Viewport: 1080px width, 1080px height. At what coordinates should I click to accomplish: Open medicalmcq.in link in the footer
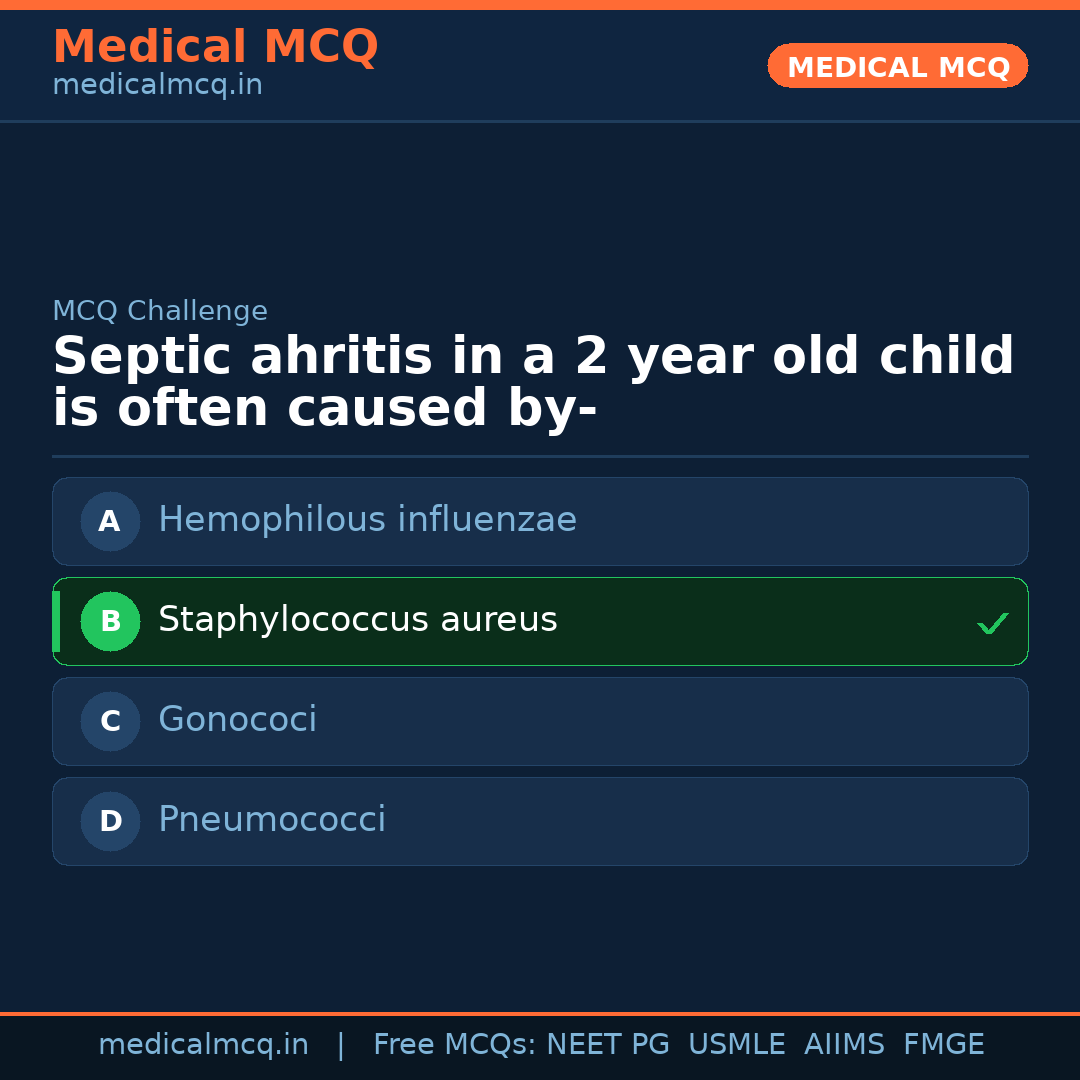point(203,1045)
